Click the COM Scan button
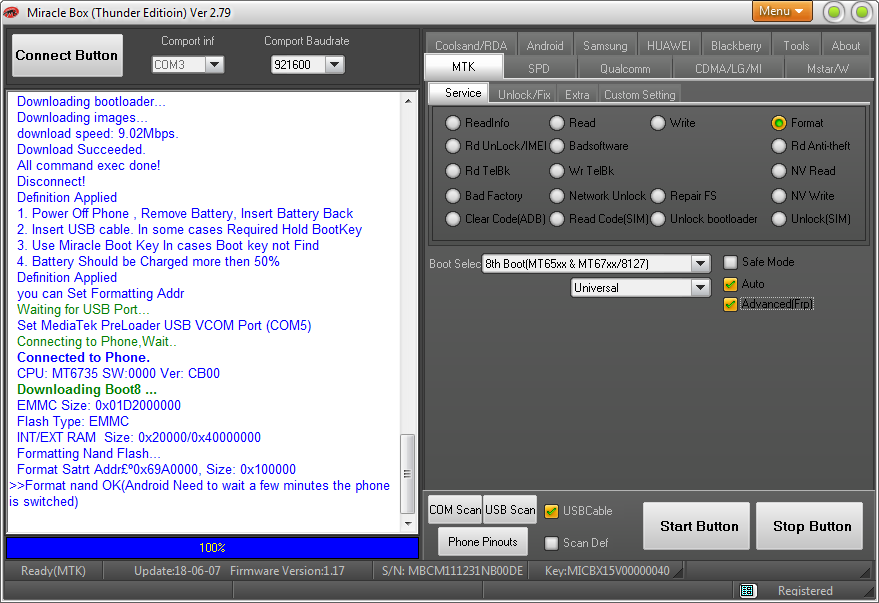This screenshot has width=879, height=603. click(455, 509)
